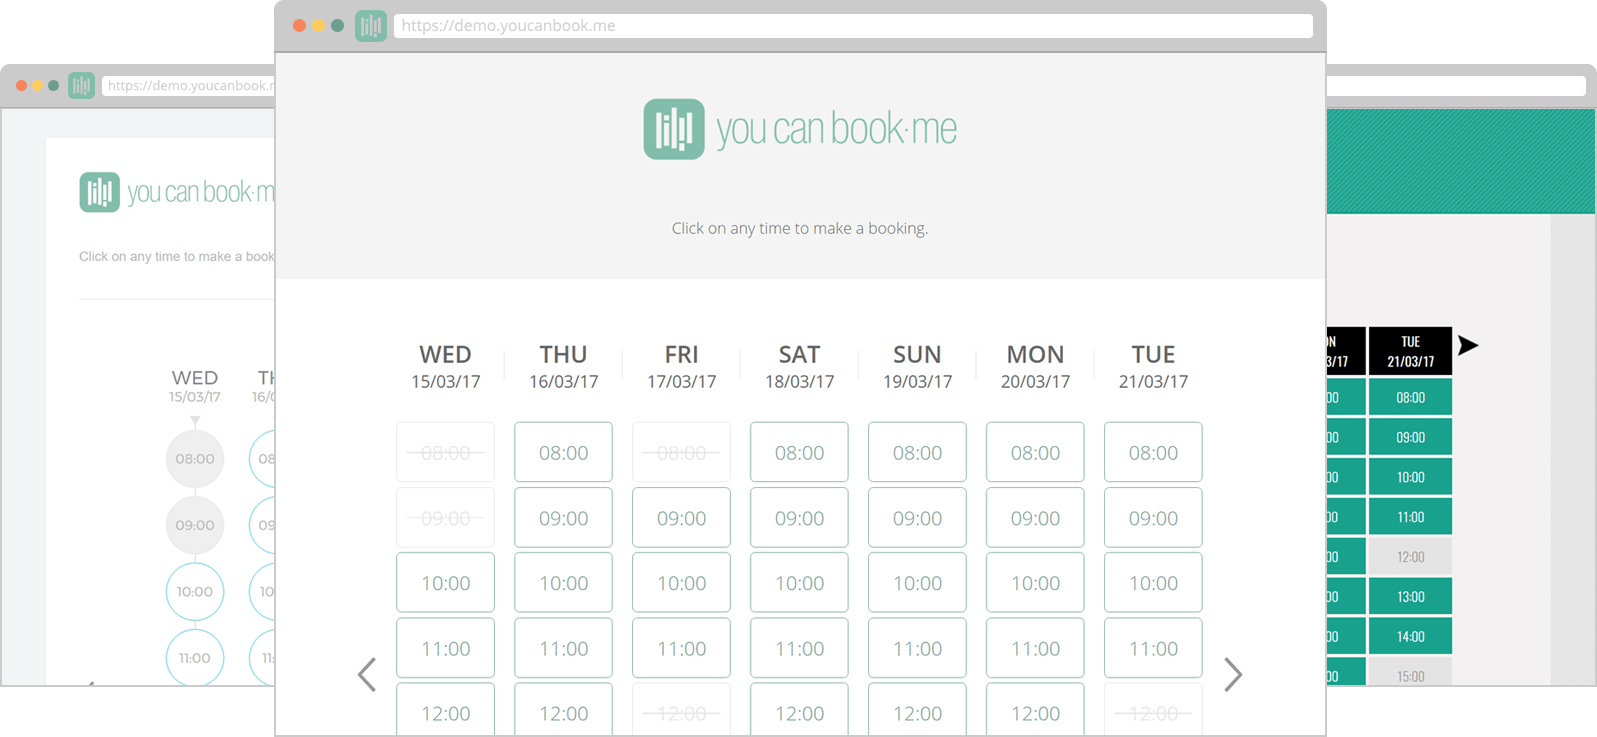Book Friday 17/03/17 at 09:00 in front window

(x=682, y=518)
